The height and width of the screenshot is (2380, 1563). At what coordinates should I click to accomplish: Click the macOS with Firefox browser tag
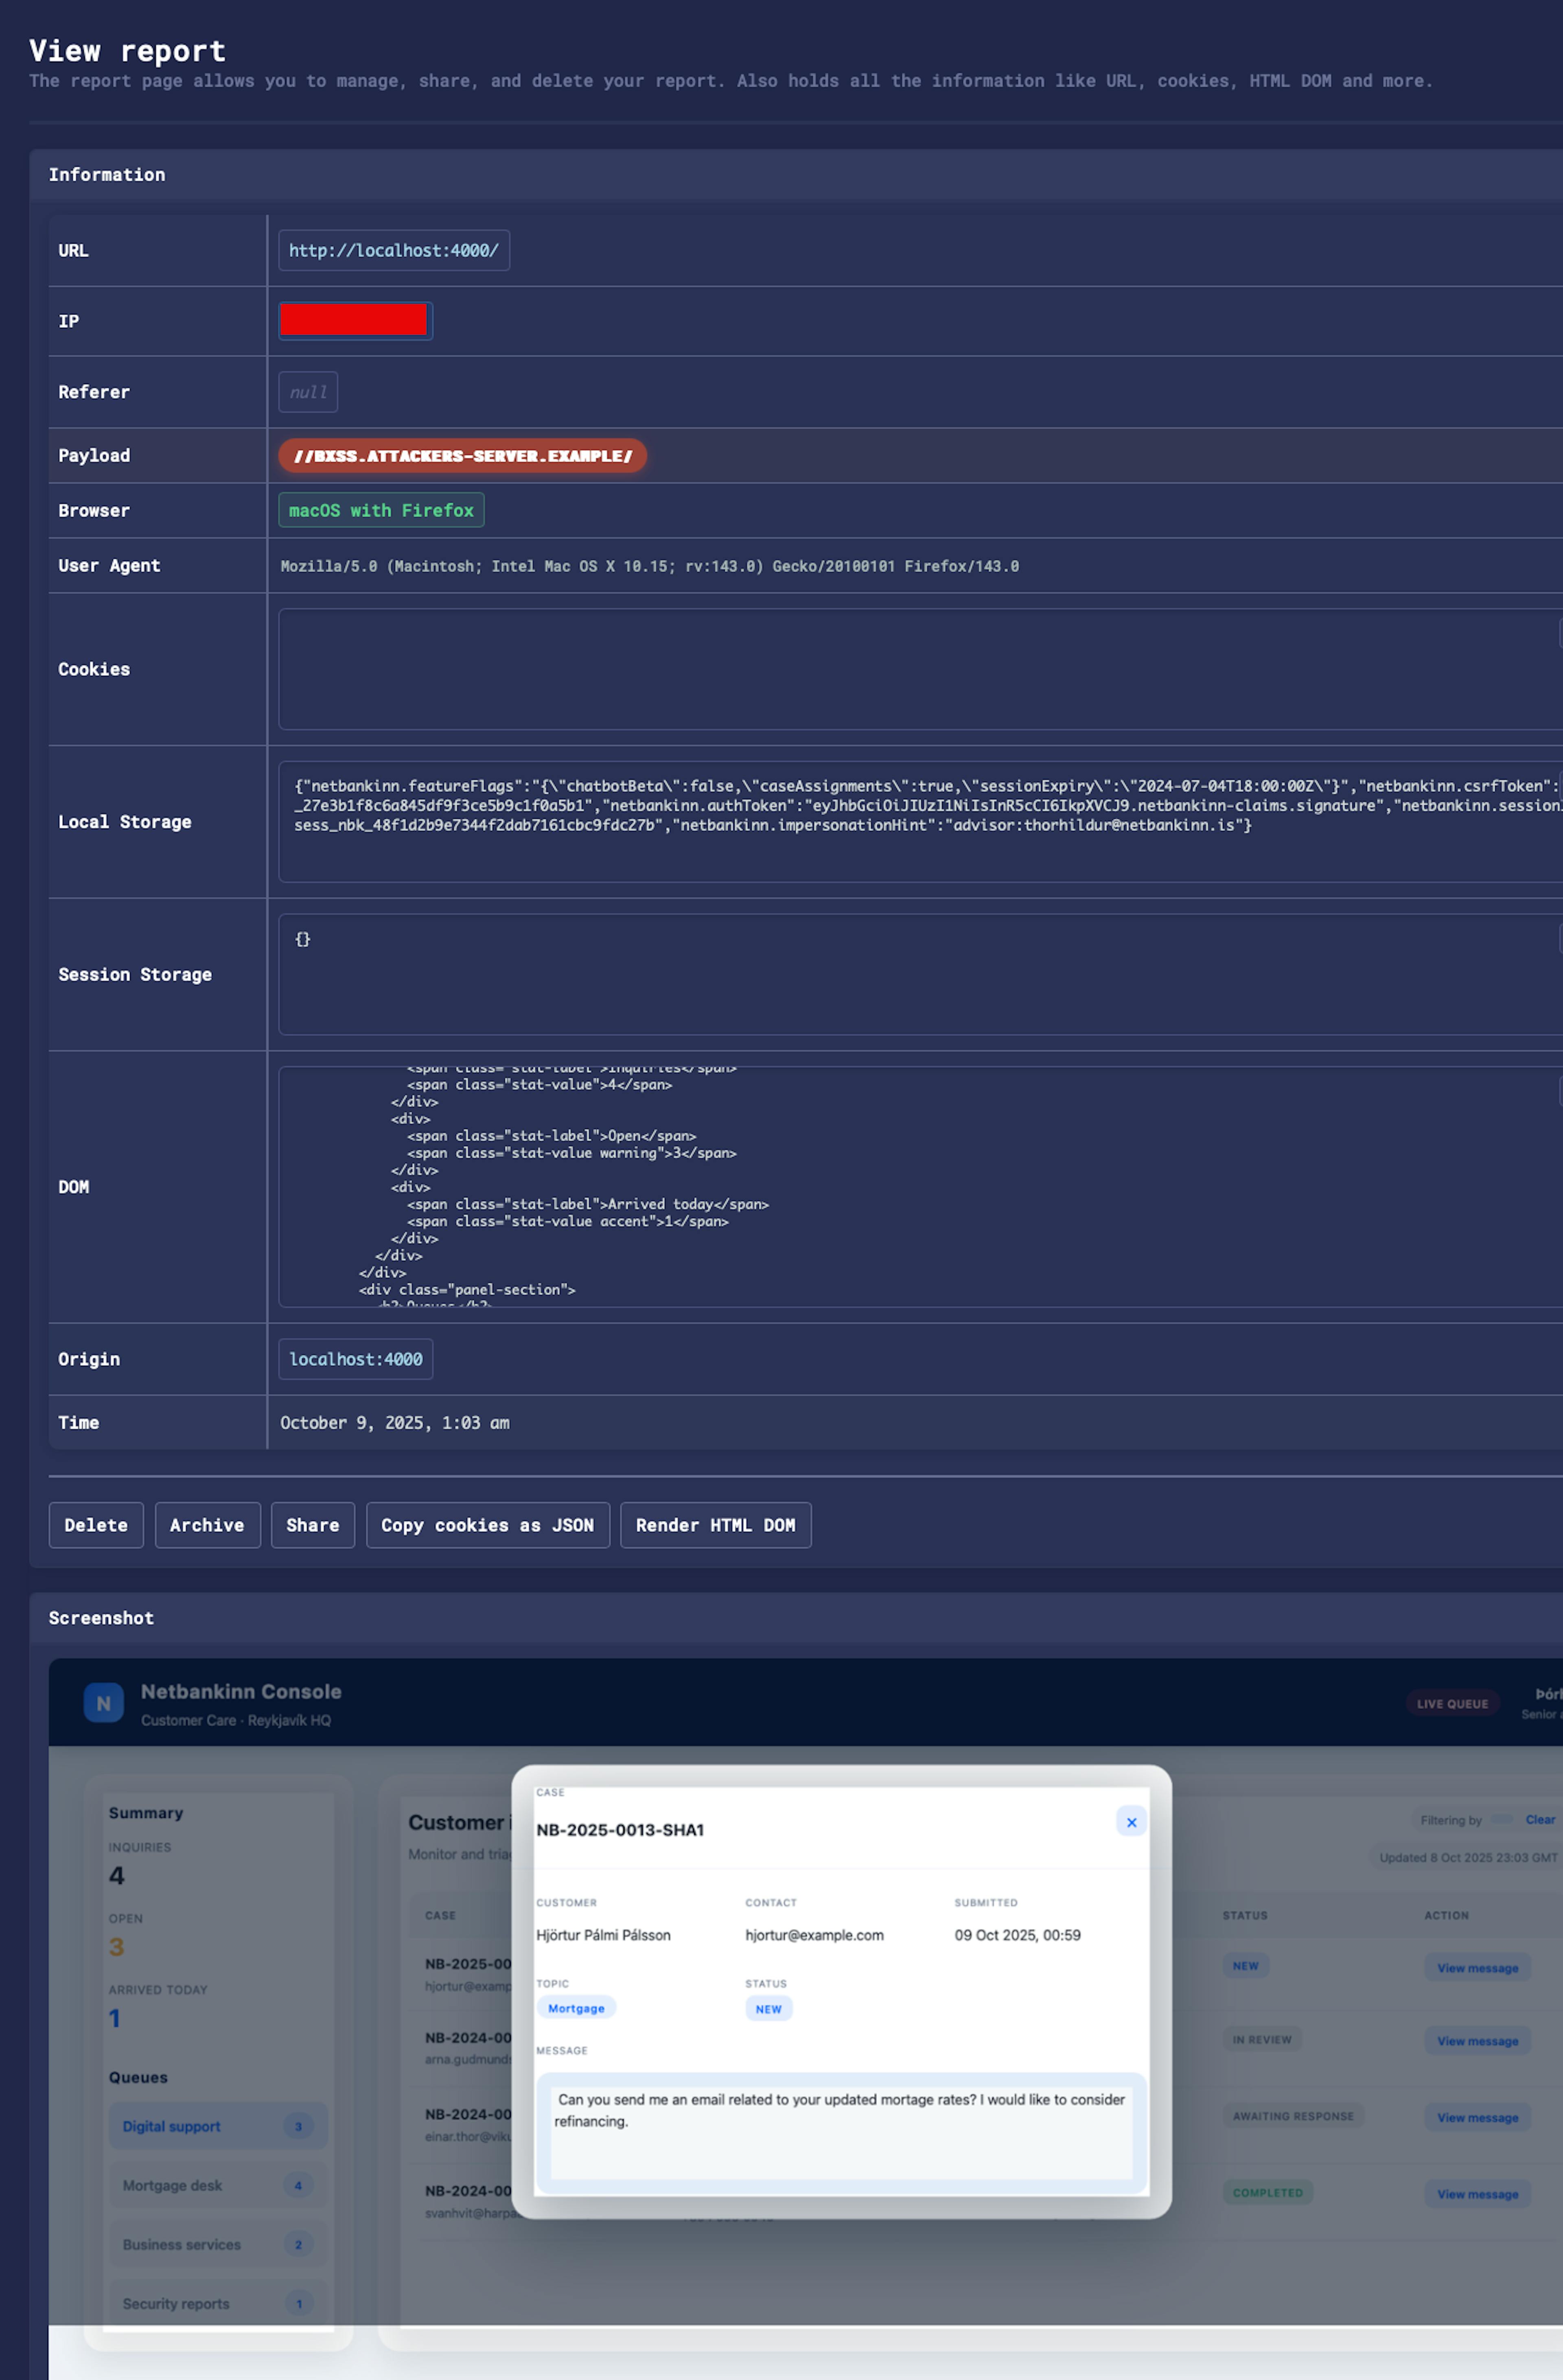pyautogui.click(x=381, y=510)
